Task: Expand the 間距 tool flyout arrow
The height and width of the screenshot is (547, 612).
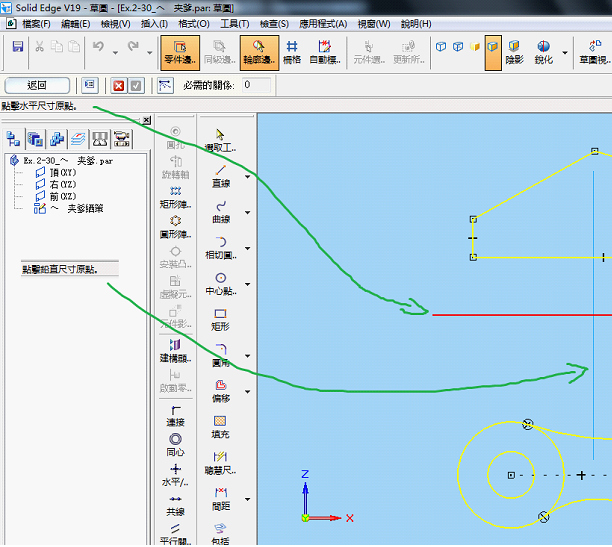Action: [247, 500]
